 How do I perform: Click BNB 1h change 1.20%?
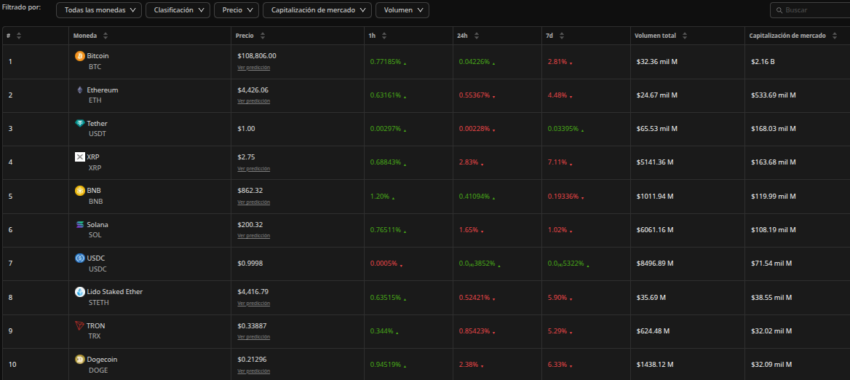coord(379,196)
